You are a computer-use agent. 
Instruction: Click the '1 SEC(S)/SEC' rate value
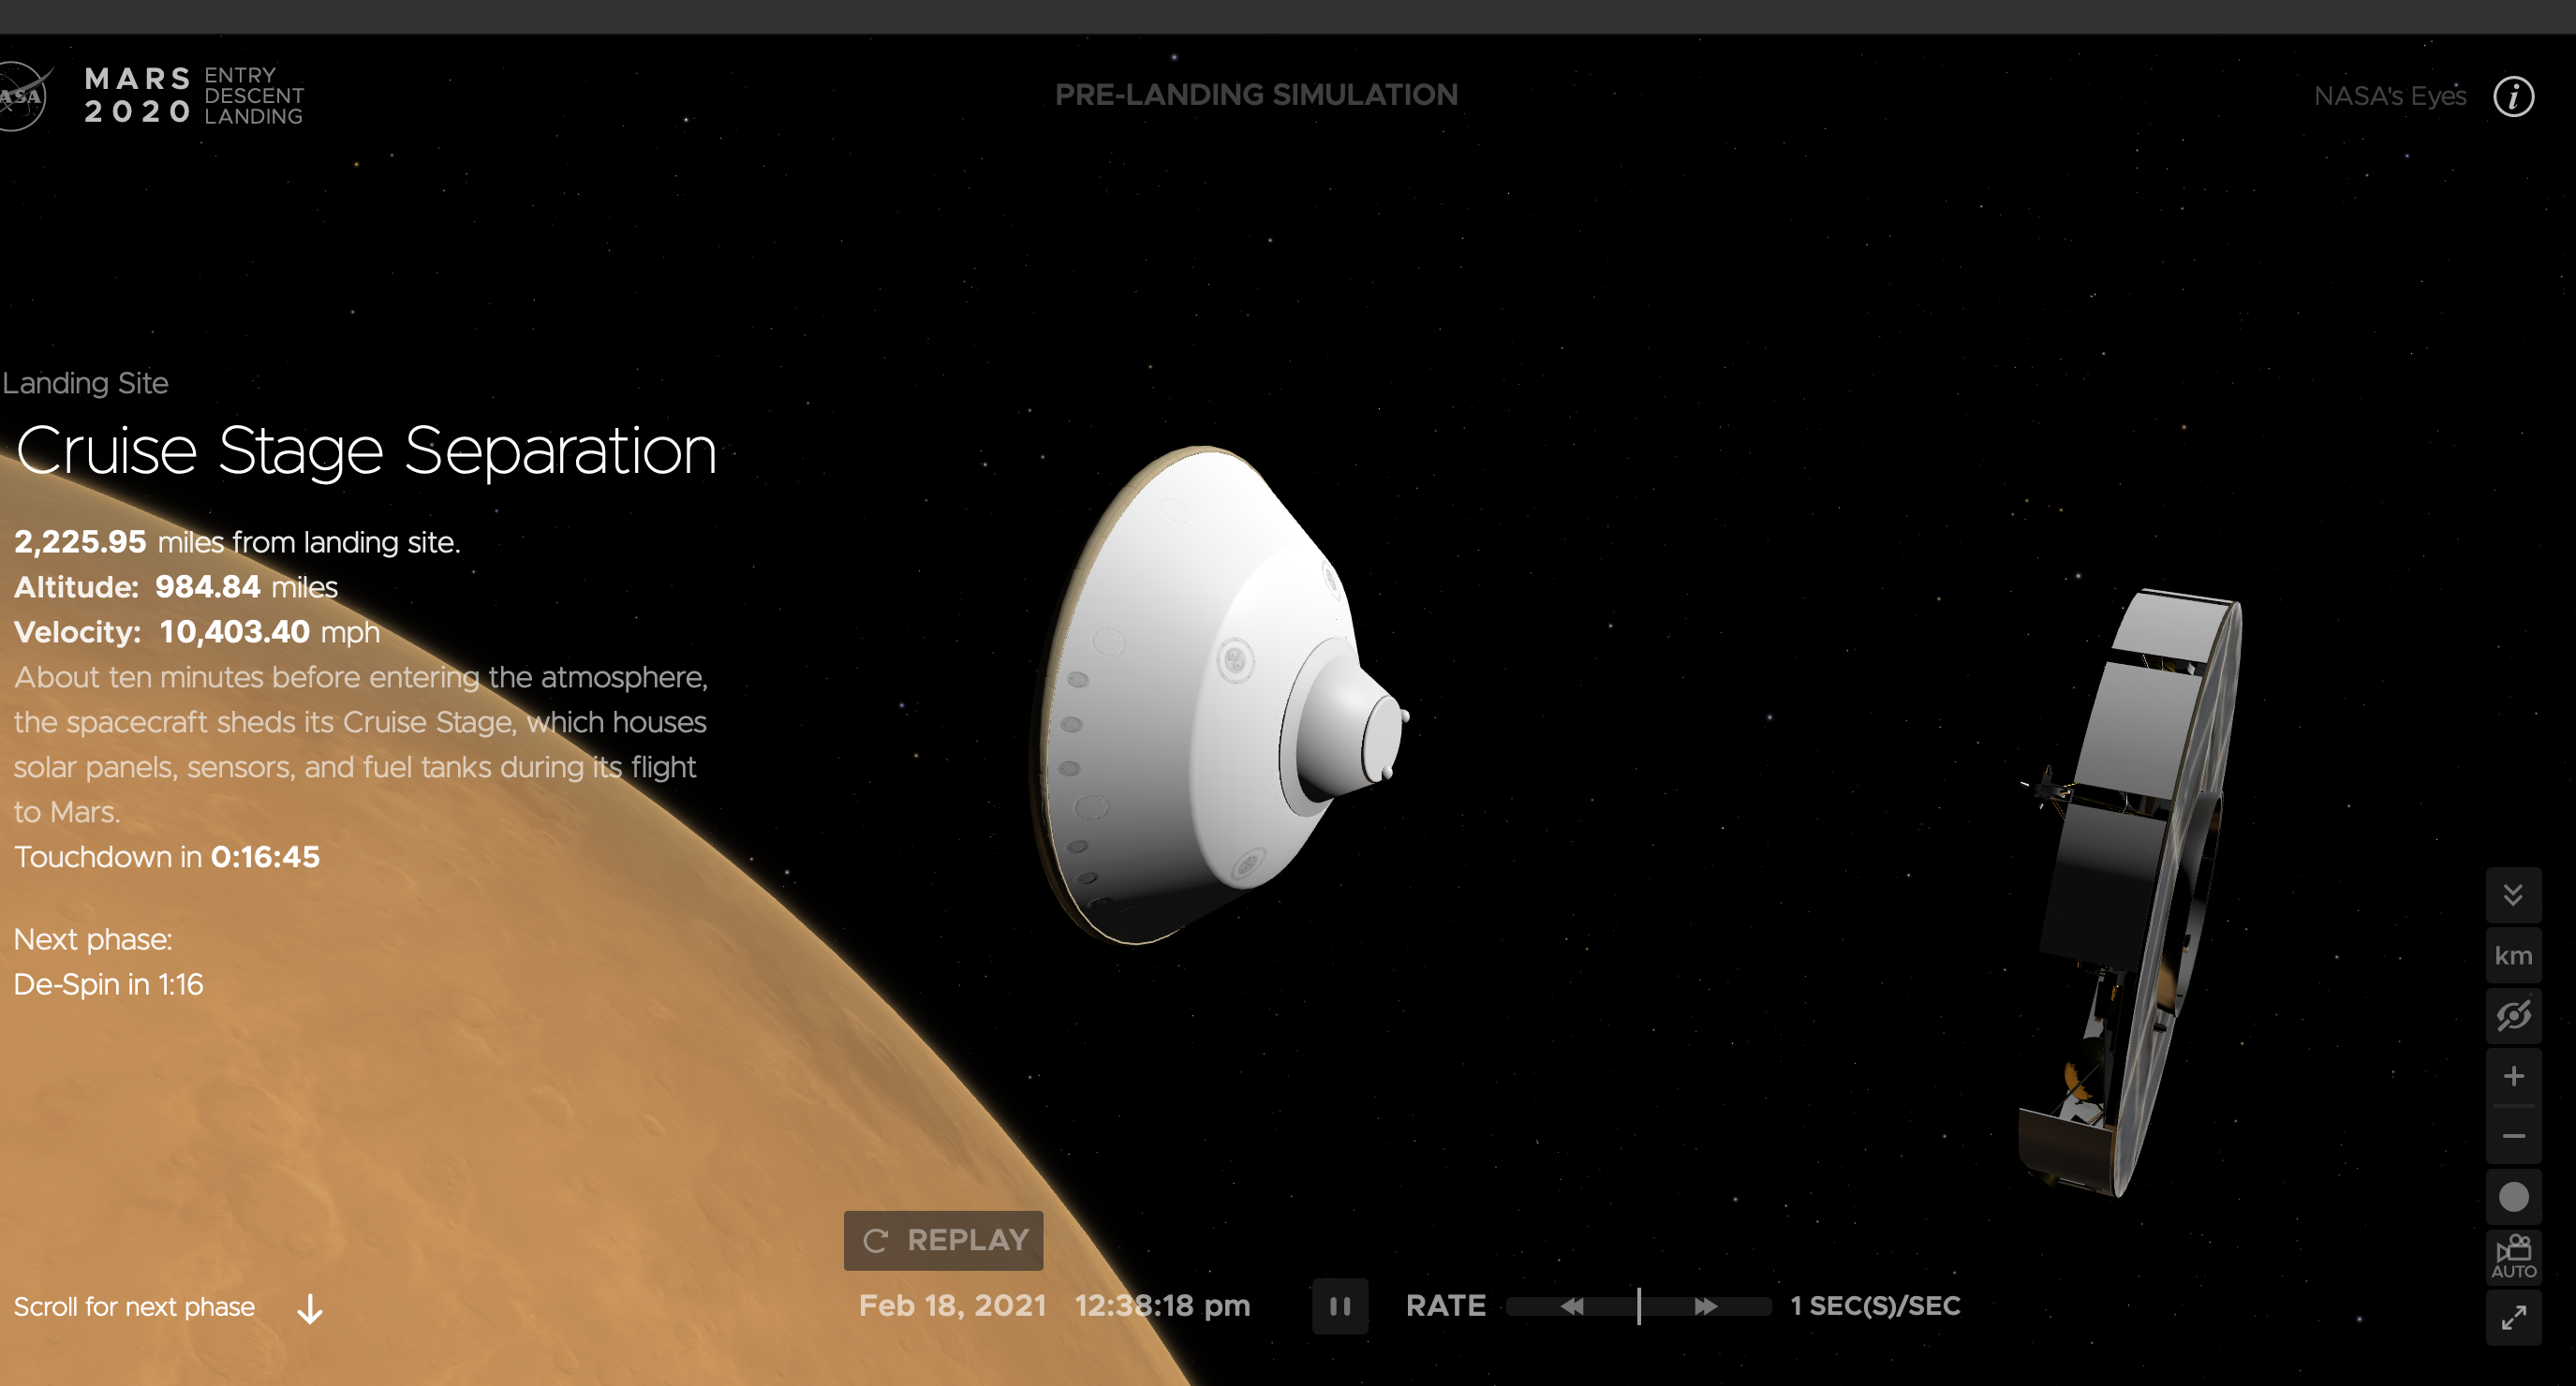pos(1875,1306)
